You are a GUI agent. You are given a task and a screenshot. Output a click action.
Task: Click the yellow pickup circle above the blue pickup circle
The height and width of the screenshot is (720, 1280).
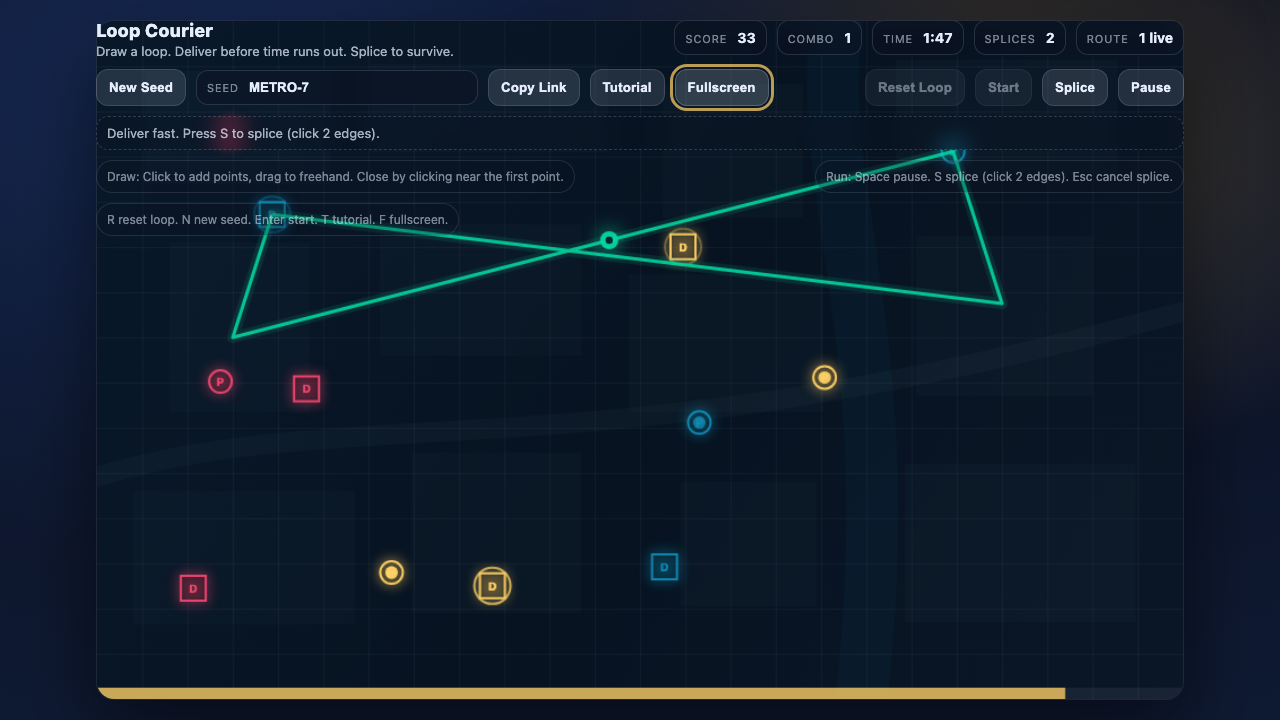pos(824,377)
